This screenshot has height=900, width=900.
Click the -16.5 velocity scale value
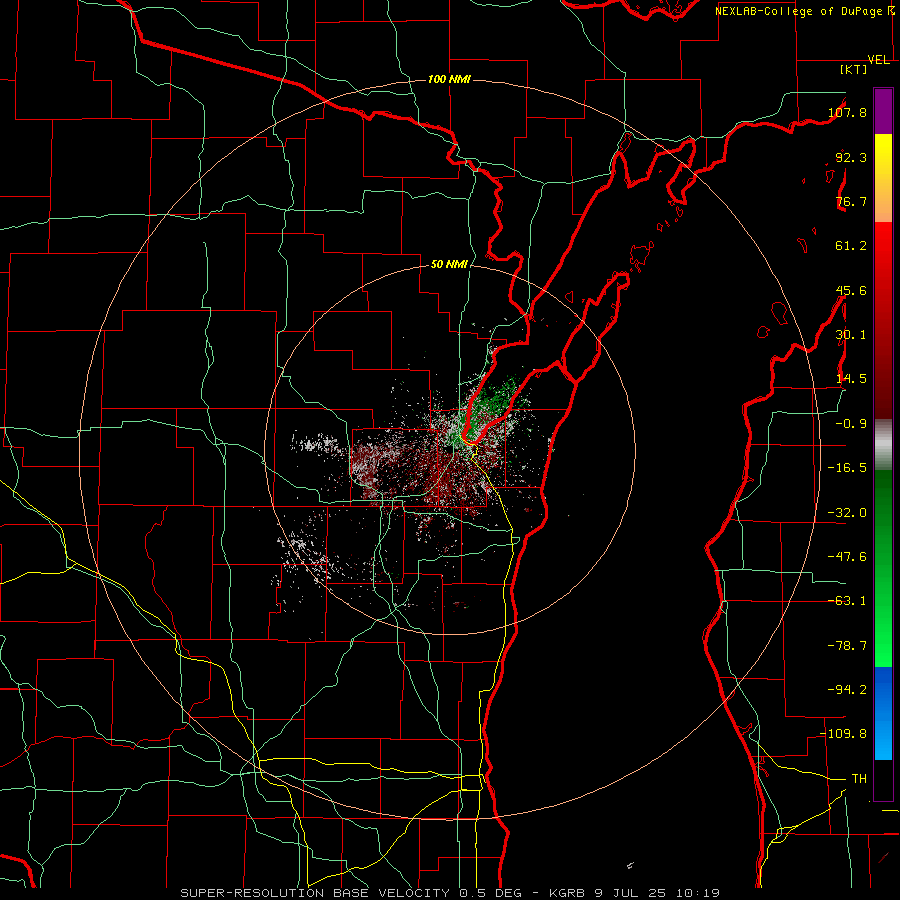click(847, 468)
